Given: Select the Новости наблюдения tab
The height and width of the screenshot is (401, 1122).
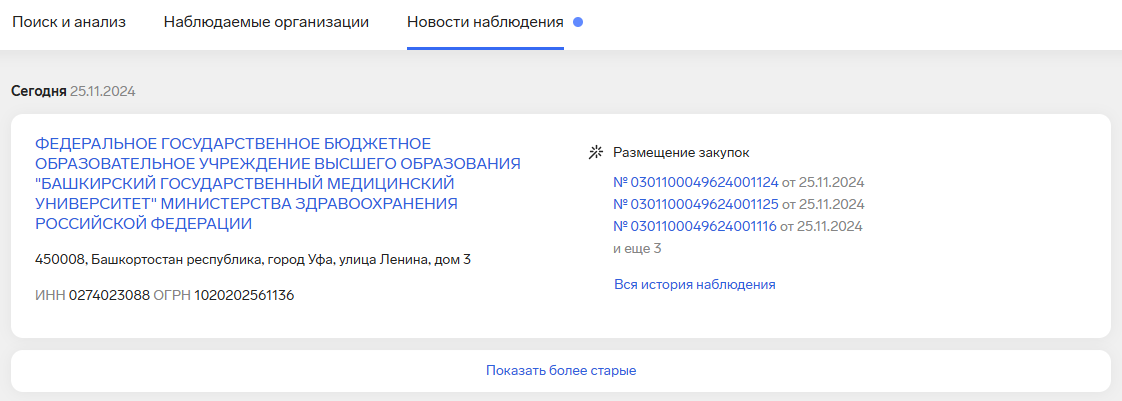Looking at the screenshot, I should [485, 22].
